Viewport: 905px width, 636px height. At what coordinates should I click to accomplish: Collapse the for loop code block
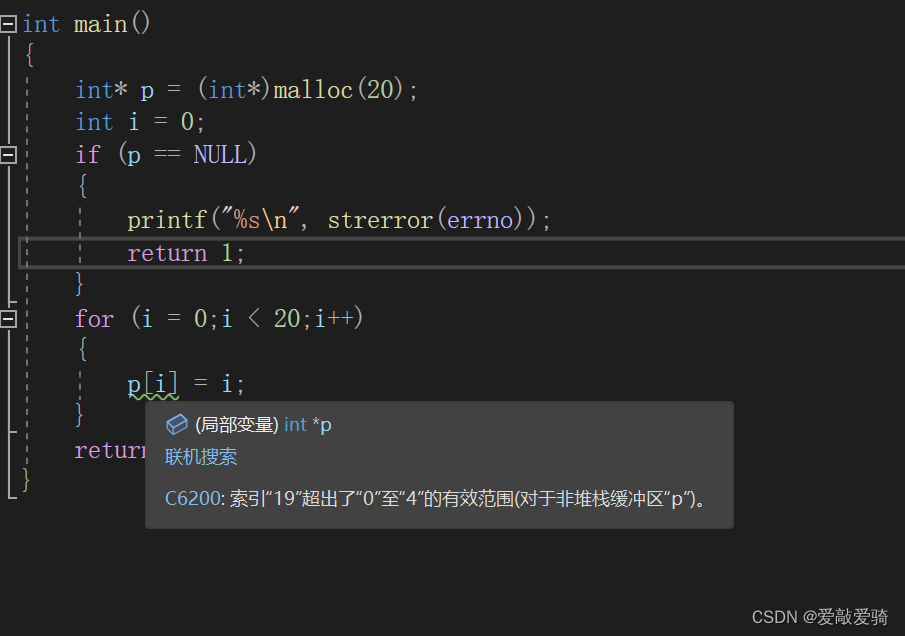10,318
